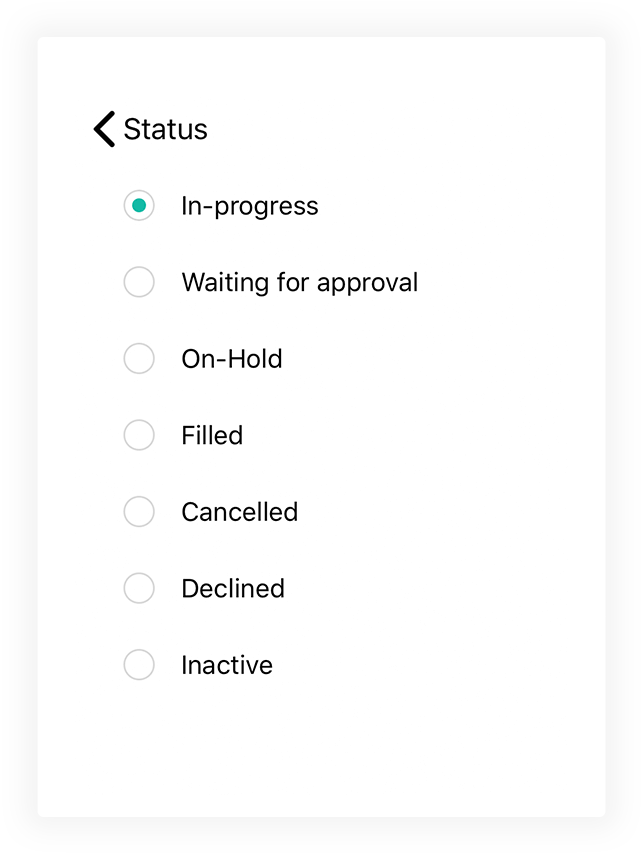Pick the On-Hold radio circle
This screenshot has width=643, height=854.
139,359
